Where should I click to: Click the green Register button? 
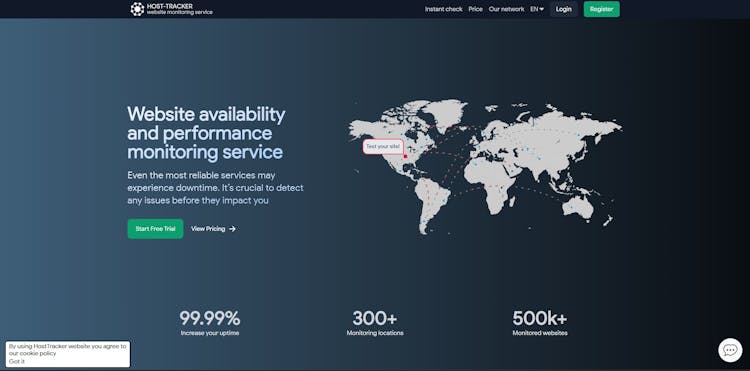[601, 9]
